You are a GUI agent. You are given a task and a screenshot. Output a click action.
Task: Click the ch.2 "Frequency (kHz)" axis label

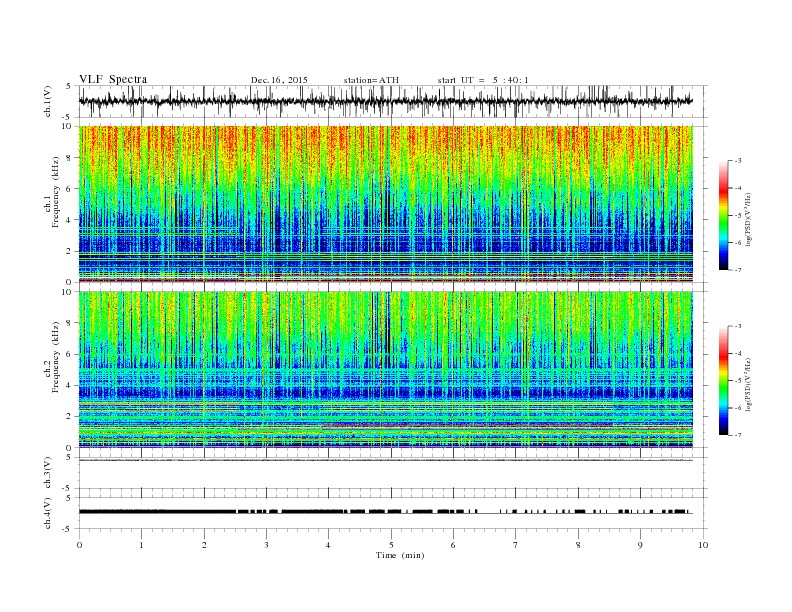click(x=56, y=357)
